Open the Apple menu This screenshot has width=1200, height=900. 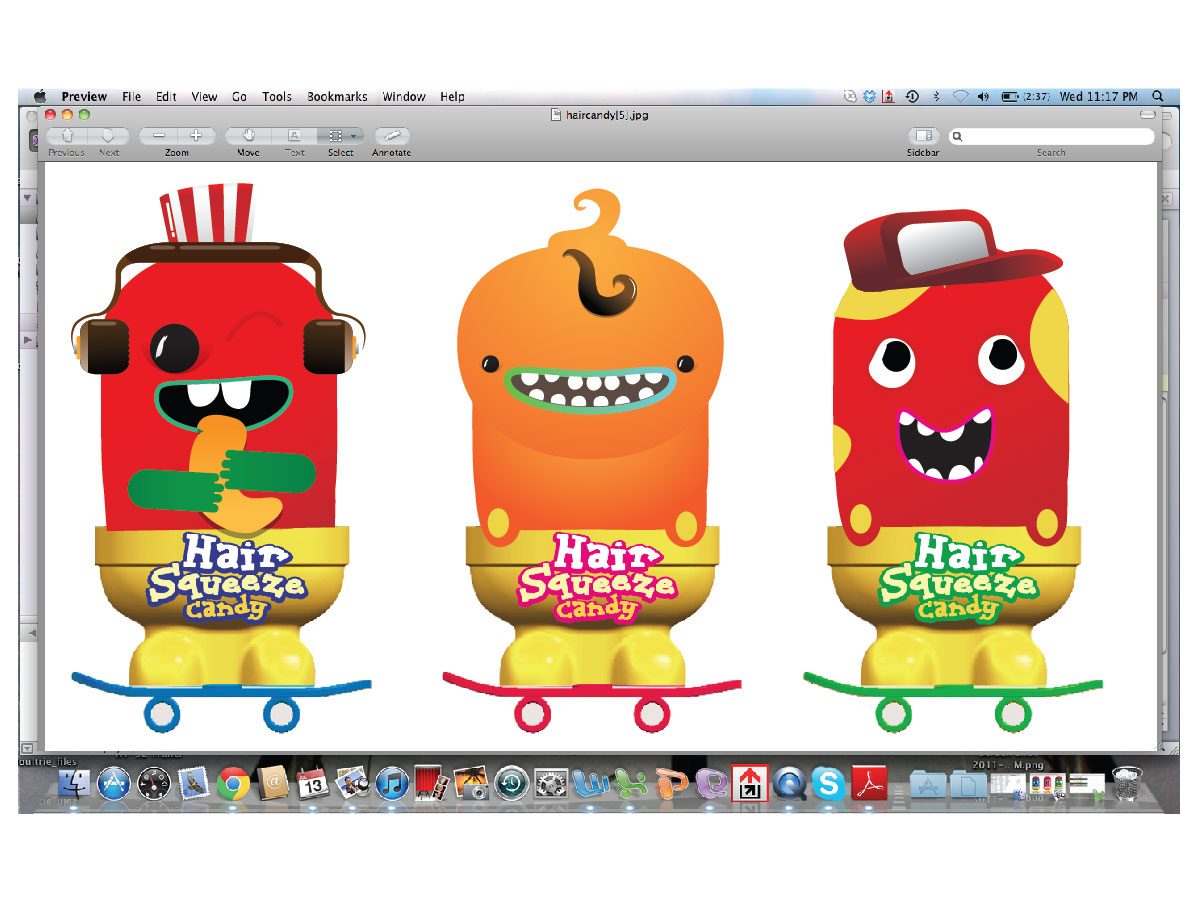(41, 97)
